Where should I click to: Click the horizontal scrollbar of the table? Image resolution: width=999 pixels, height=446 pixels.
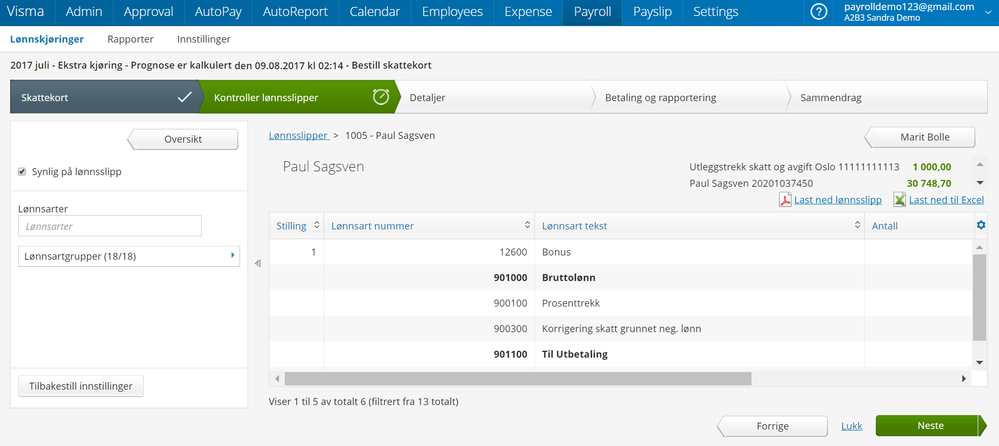tap(517, 379)
